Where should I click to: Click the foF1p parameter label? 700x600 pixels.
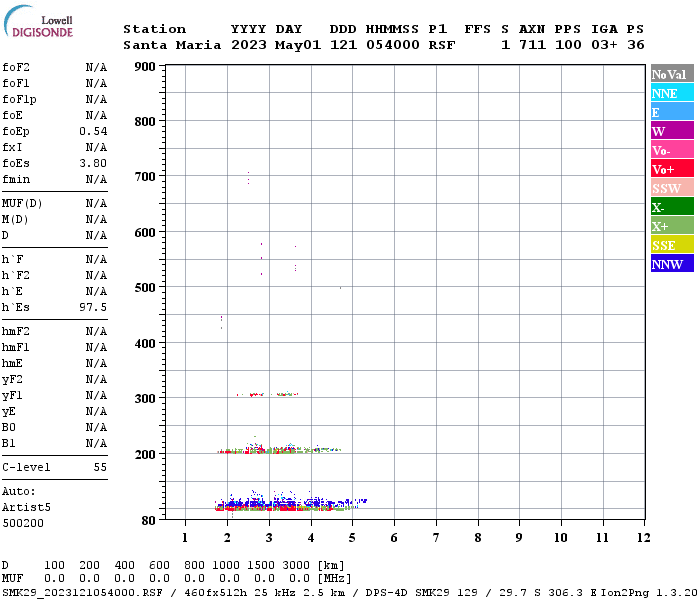pos(19,100)
